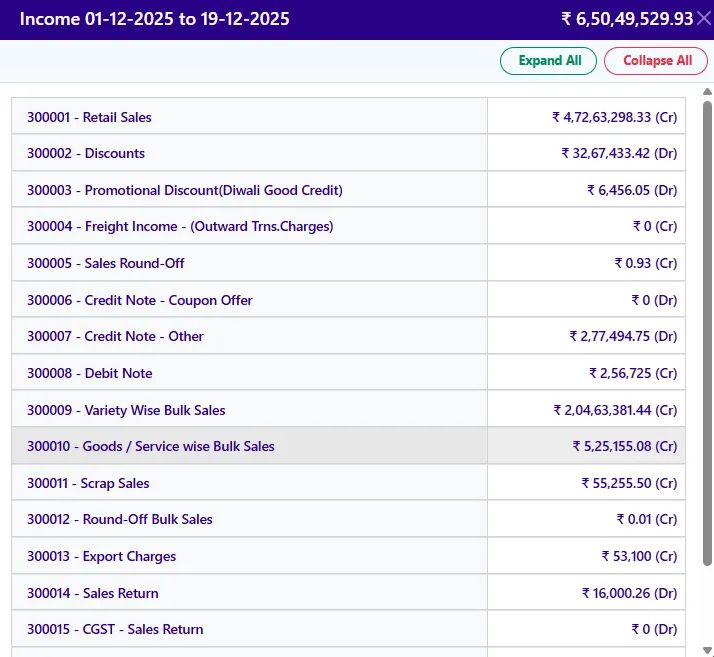This screenshot has width=714, height=657.
Task: Click the ₹ 0.93 (Cr) amount
Action: (646, 263)
